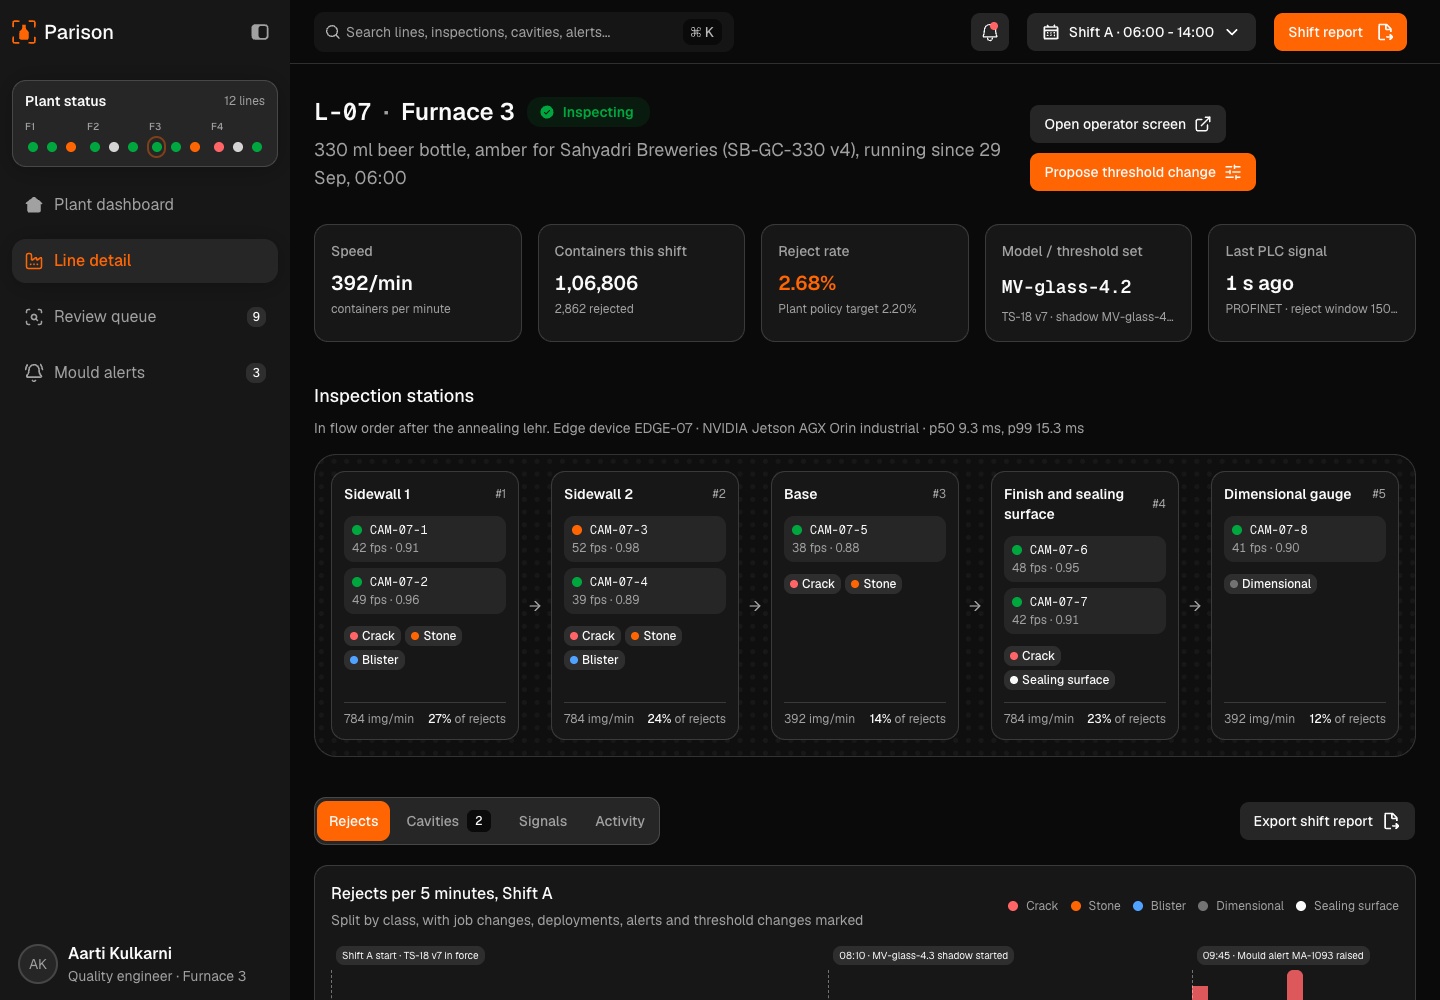The image size is (1440, 1000).
Task: Click the calendar icon in shift selector
Action: (1051, 32)
